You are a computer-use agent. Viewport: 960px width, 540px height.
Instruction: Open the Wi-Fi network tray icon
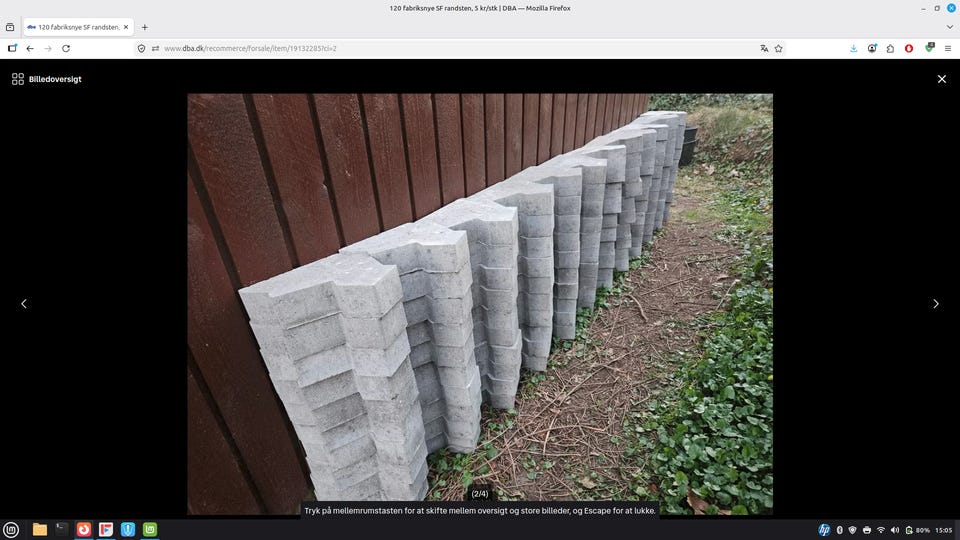click(x=880, y=530)
